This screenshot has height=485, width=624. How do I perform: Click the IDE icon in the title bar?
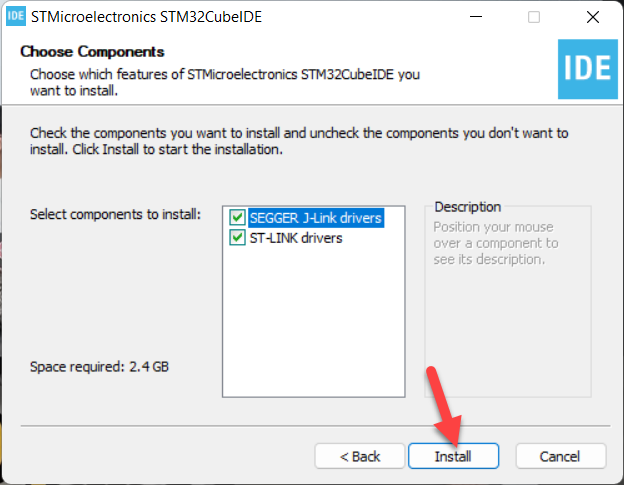(x=16, y=16)
